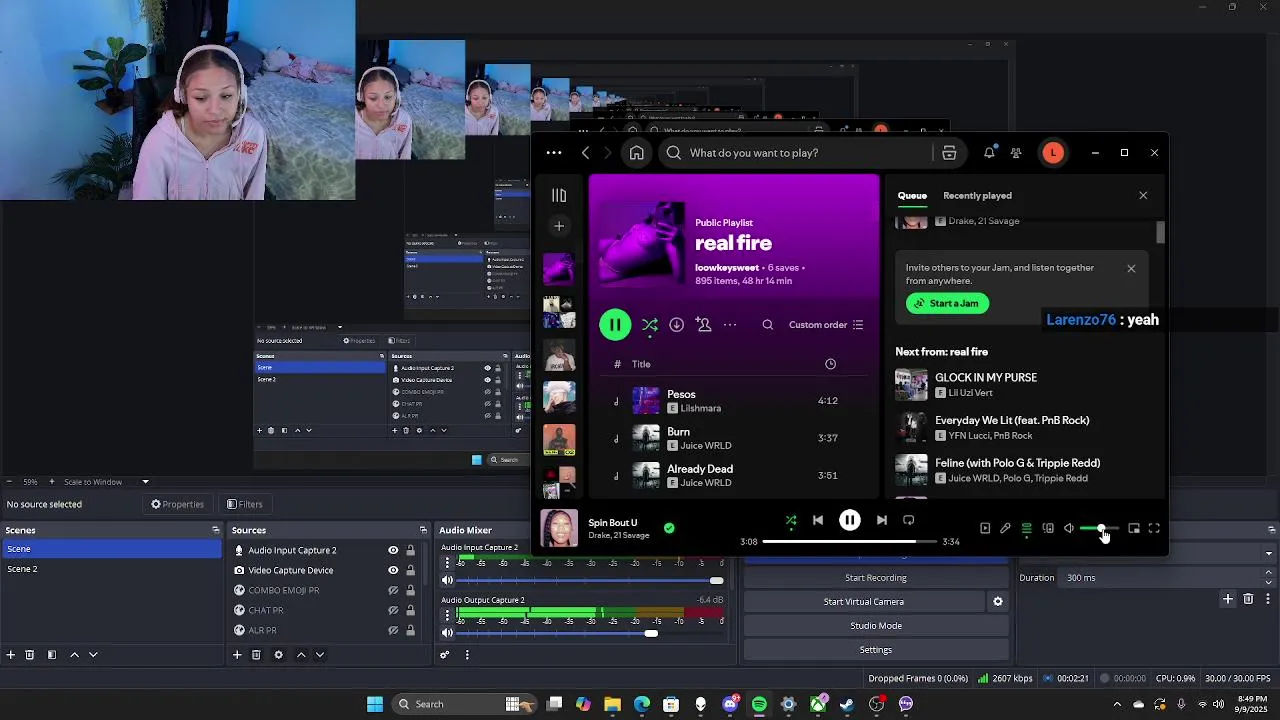Switch to Recently played tab
Screen dimensions: 1280x720
pos(977,196)
